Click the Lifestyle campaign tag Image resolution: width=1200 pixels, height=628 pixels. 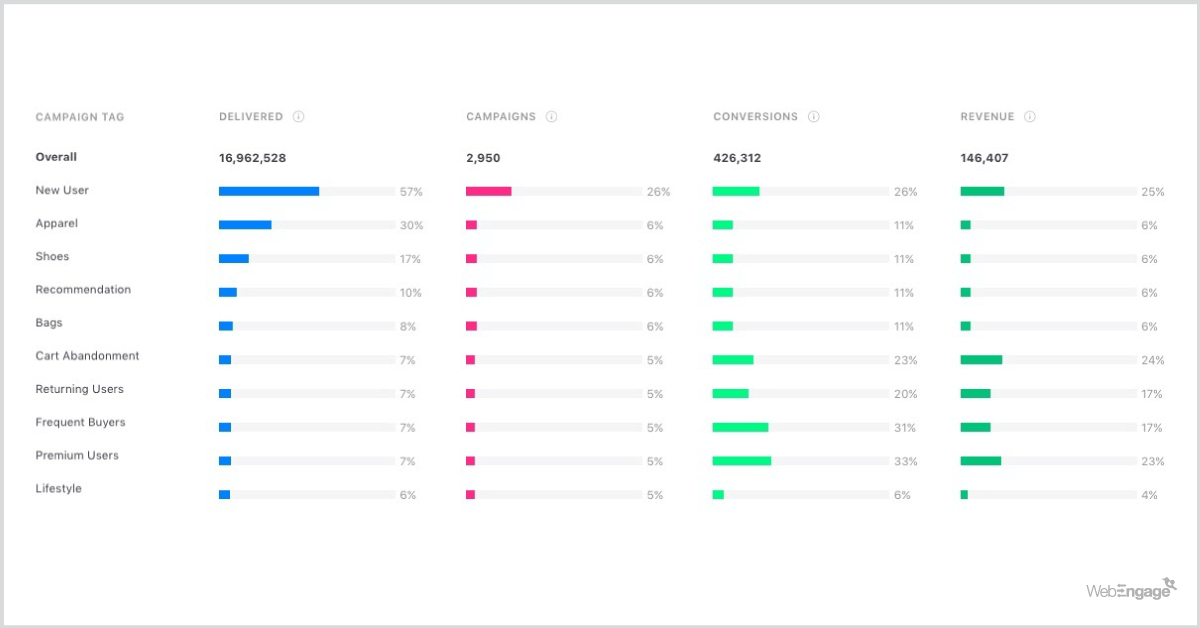coord(58,488)
